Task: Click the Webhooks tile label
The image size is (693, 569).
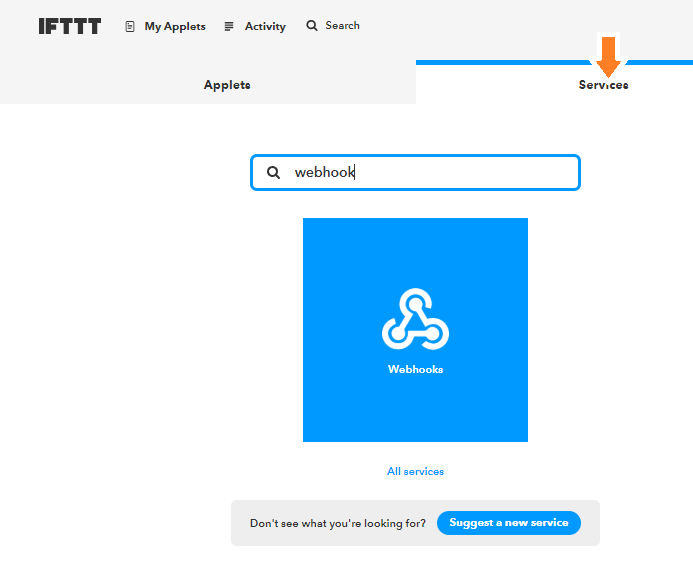Action: (x=415, y=369)
